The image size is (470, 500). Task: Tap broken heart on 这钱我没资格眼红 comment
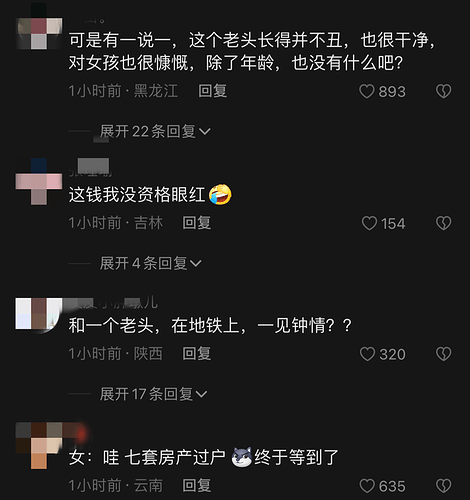coord(443,223)
